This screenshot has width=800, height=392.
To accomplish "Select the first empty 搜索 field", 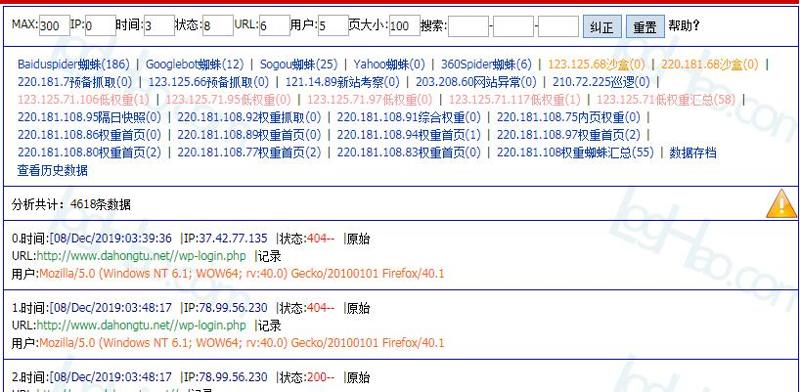I will [x=468, y=26].
